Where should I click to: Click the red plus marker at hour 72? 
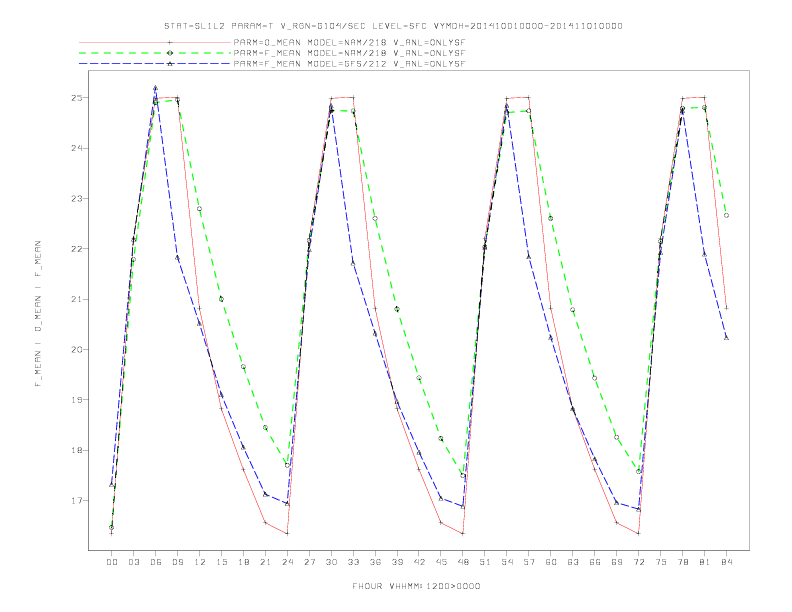tap(638, 533)
